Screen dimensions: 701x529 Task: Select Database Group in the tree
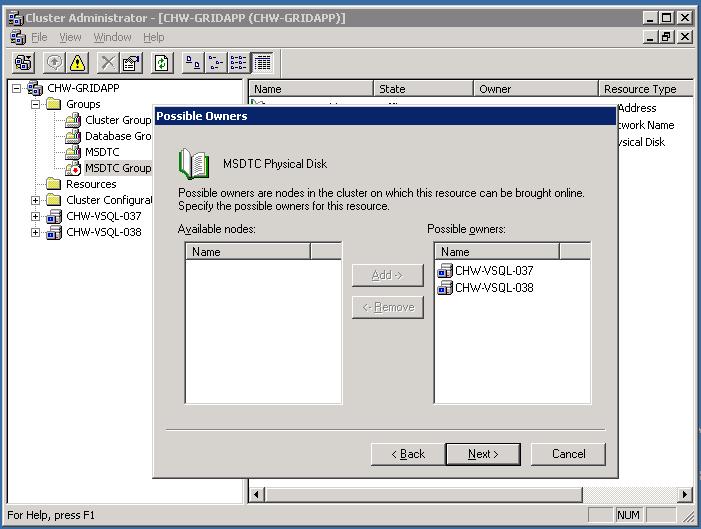pos(118,136)
